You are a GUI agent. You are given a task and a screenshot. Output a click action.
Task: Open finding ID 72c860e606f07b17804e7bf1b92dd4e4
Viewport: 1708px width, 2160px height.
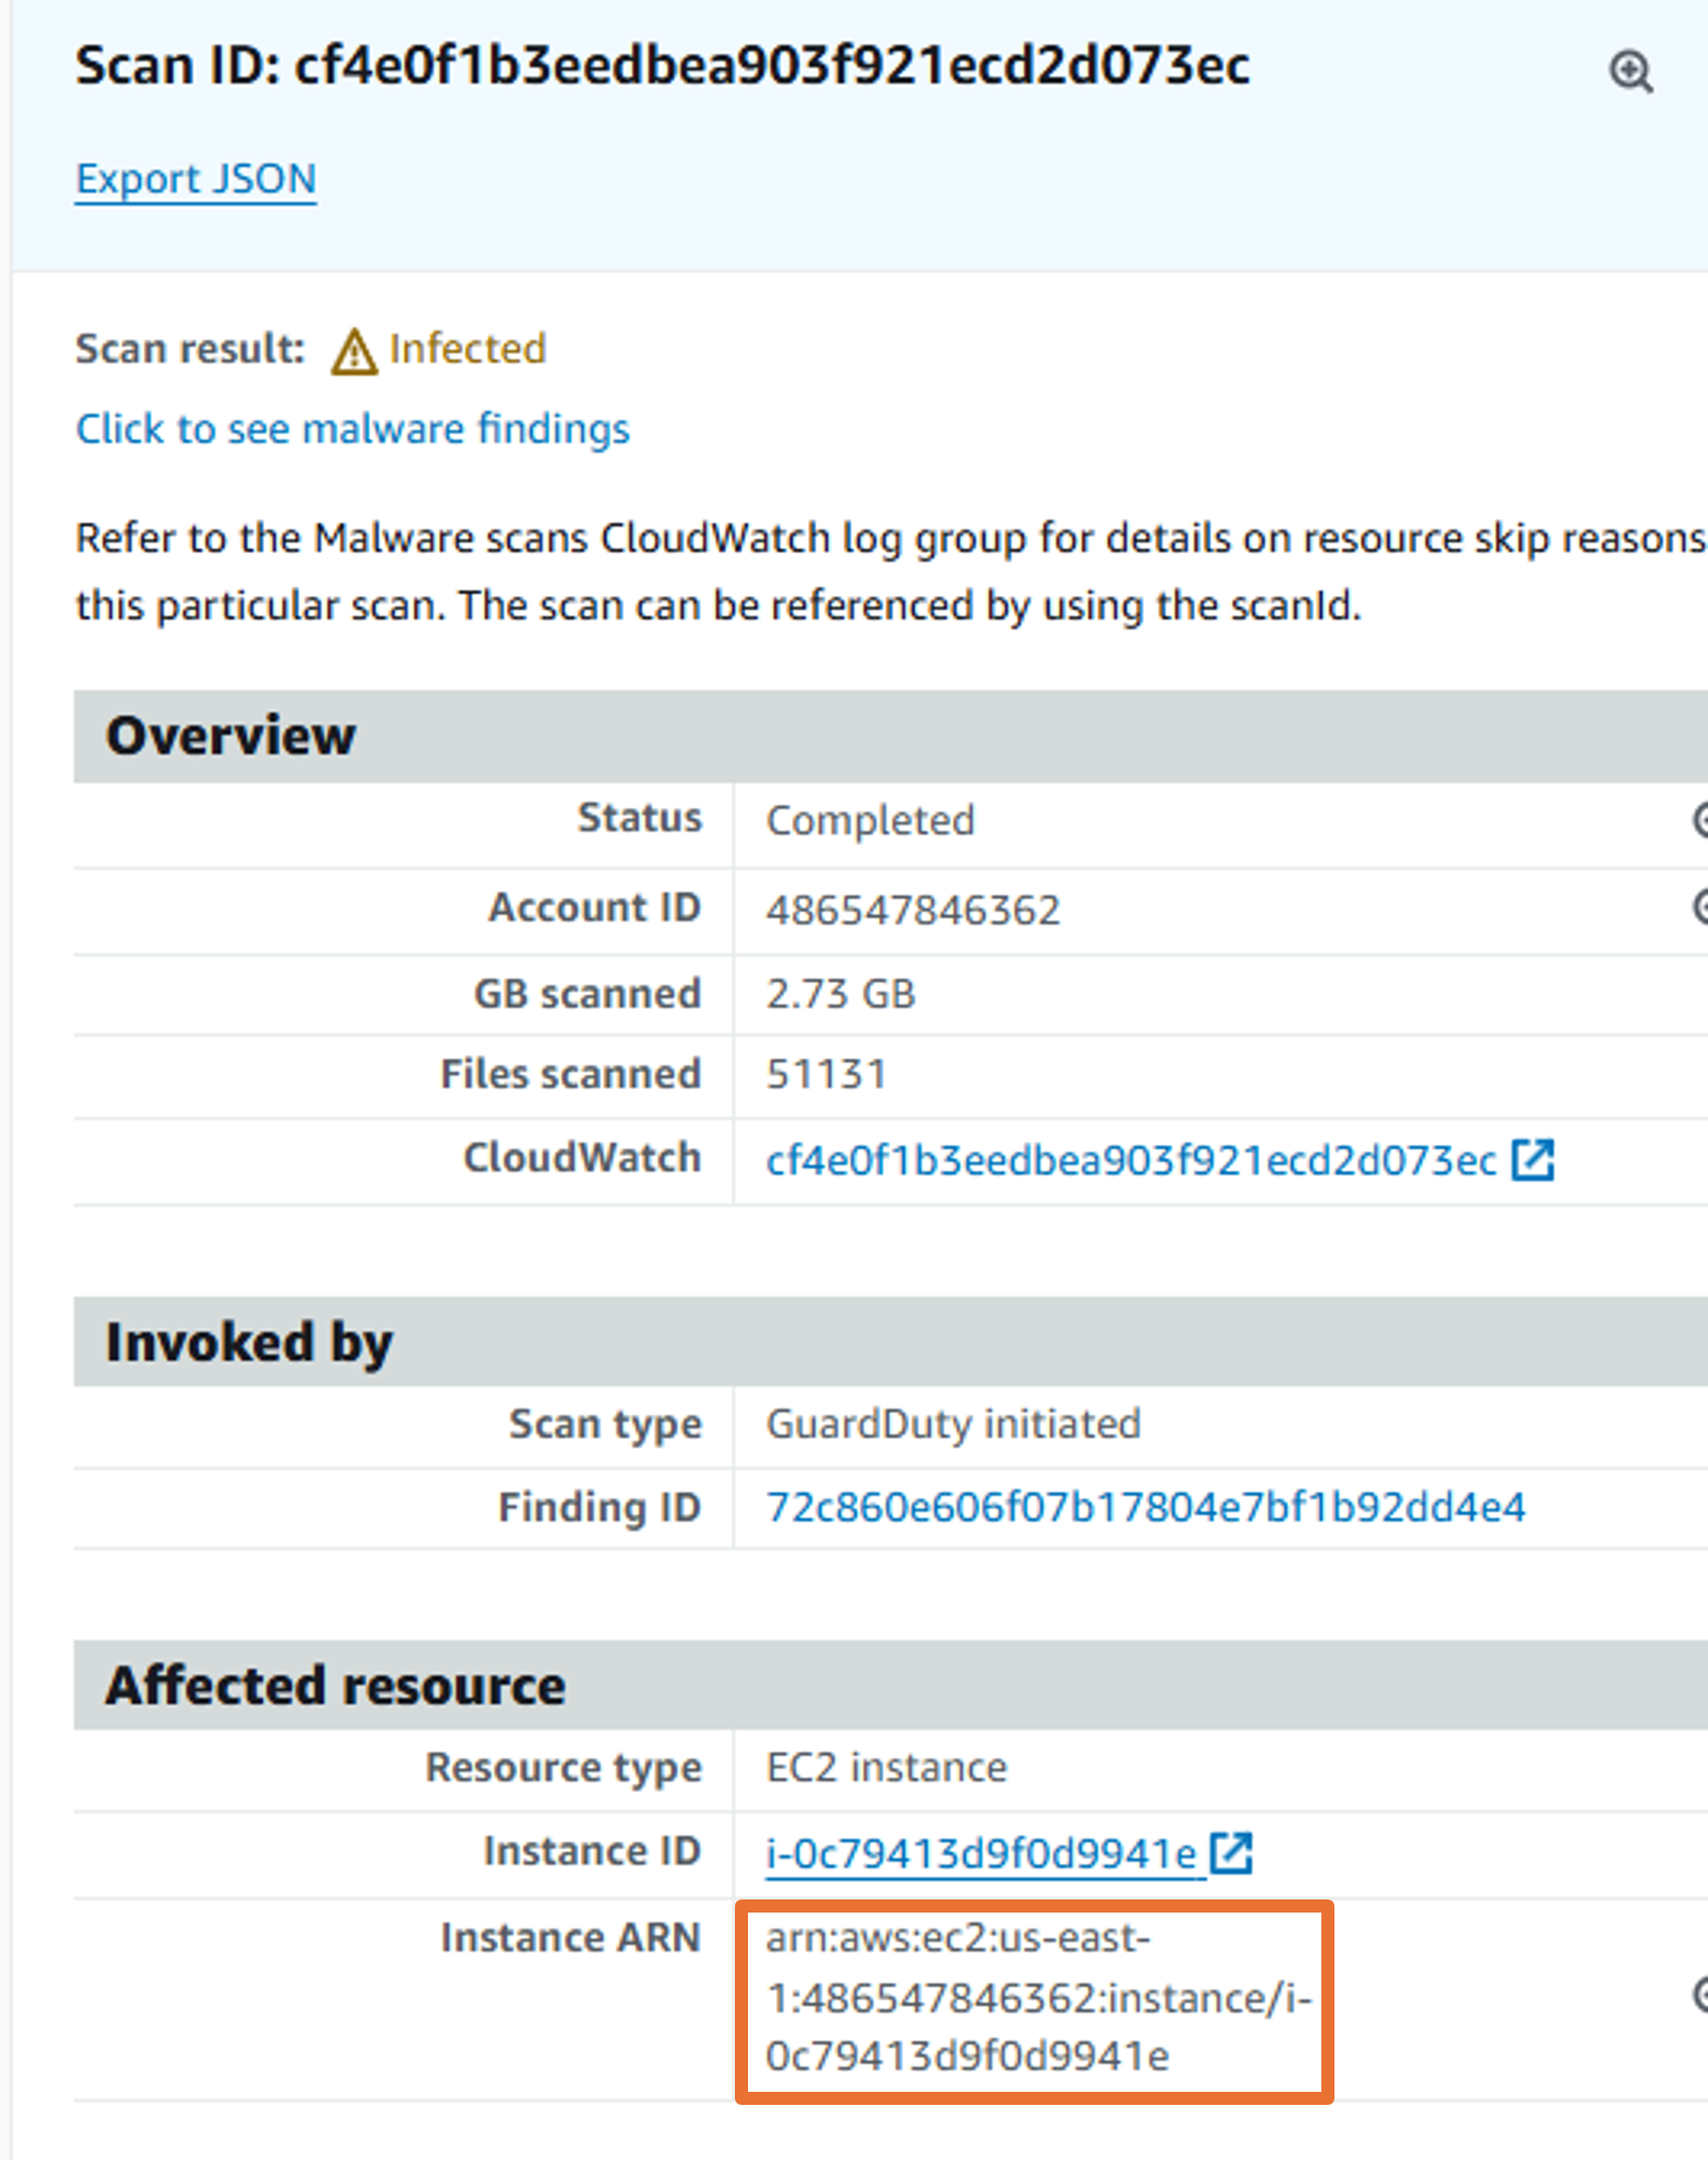point(1146,1507)
